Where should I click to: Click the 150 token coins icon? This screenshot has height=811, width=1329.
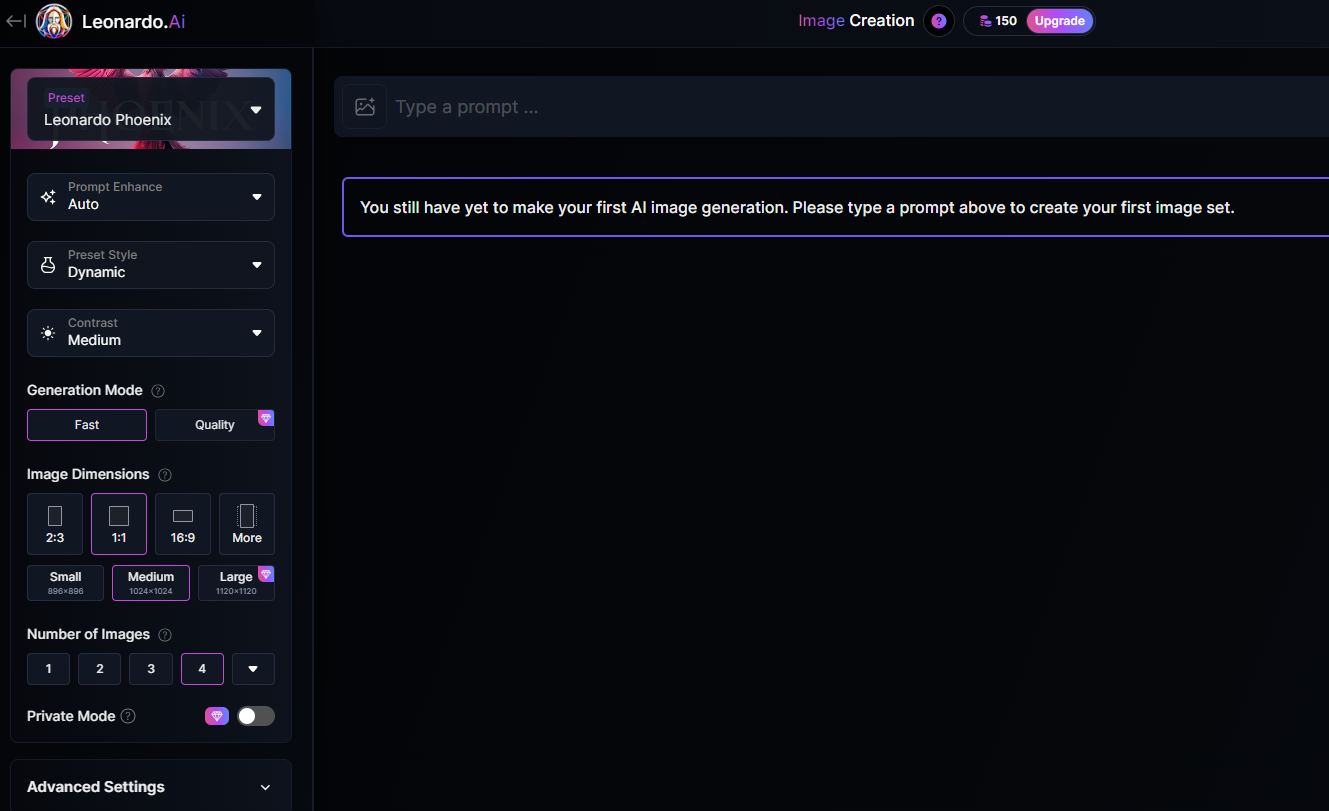(x=985, y=21)
